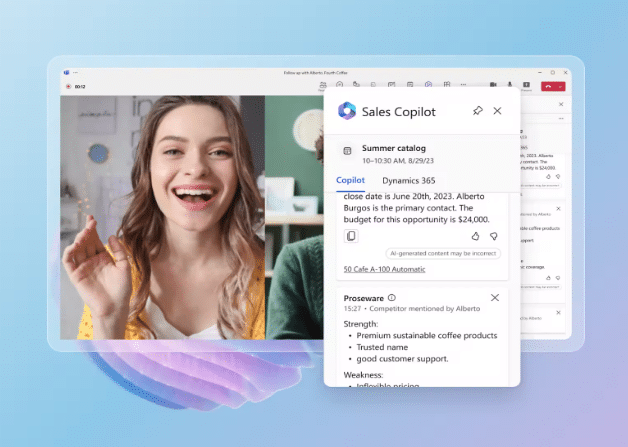The height and width of the screenshot is (447, 628).
Task: Open the Apps grid toolbar icon
Action: point(447,85)
